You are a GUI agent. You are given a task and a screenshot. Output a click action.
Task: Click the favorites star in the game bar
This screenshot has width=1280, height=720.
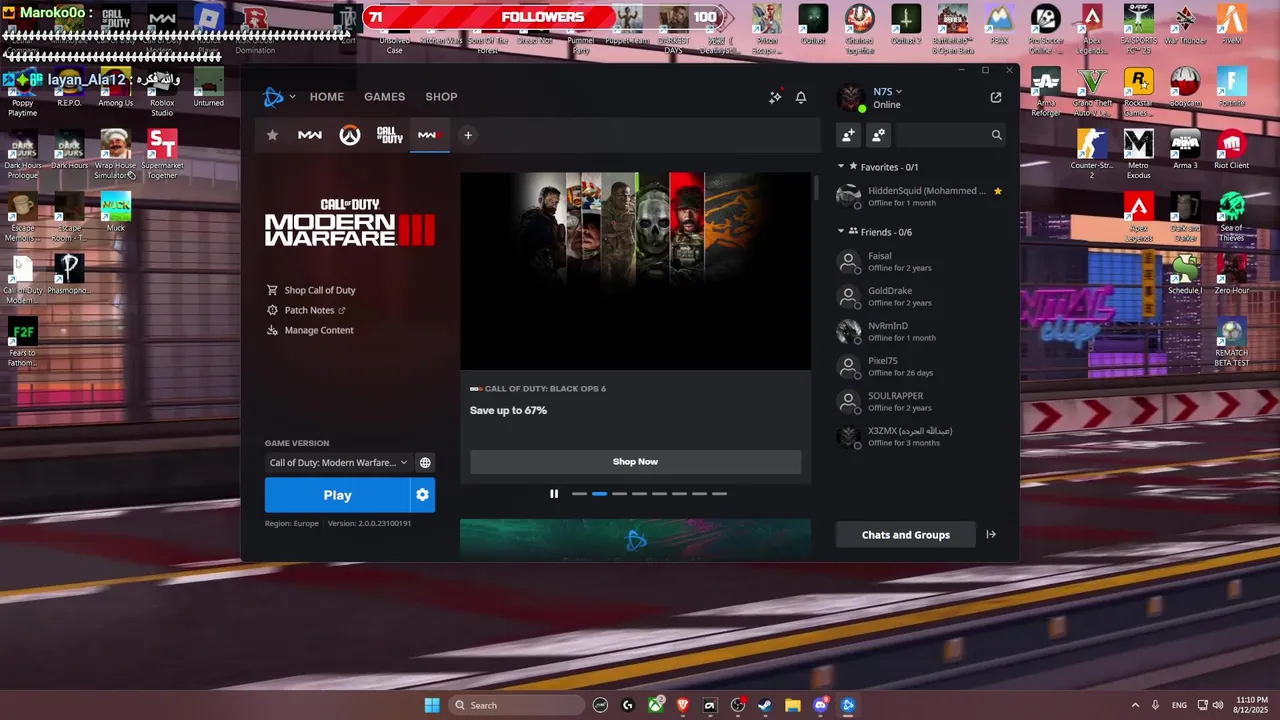(272, 135)
